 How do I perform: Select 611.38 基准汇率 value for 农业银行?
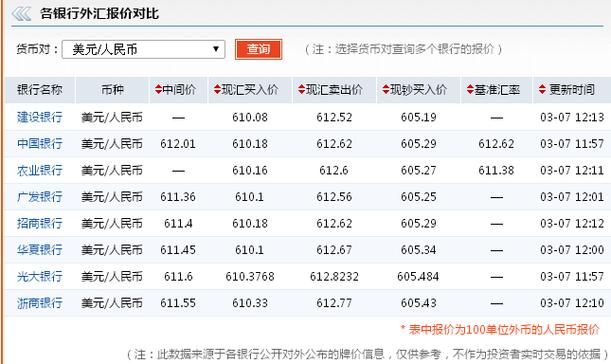[x=496, y=170]
